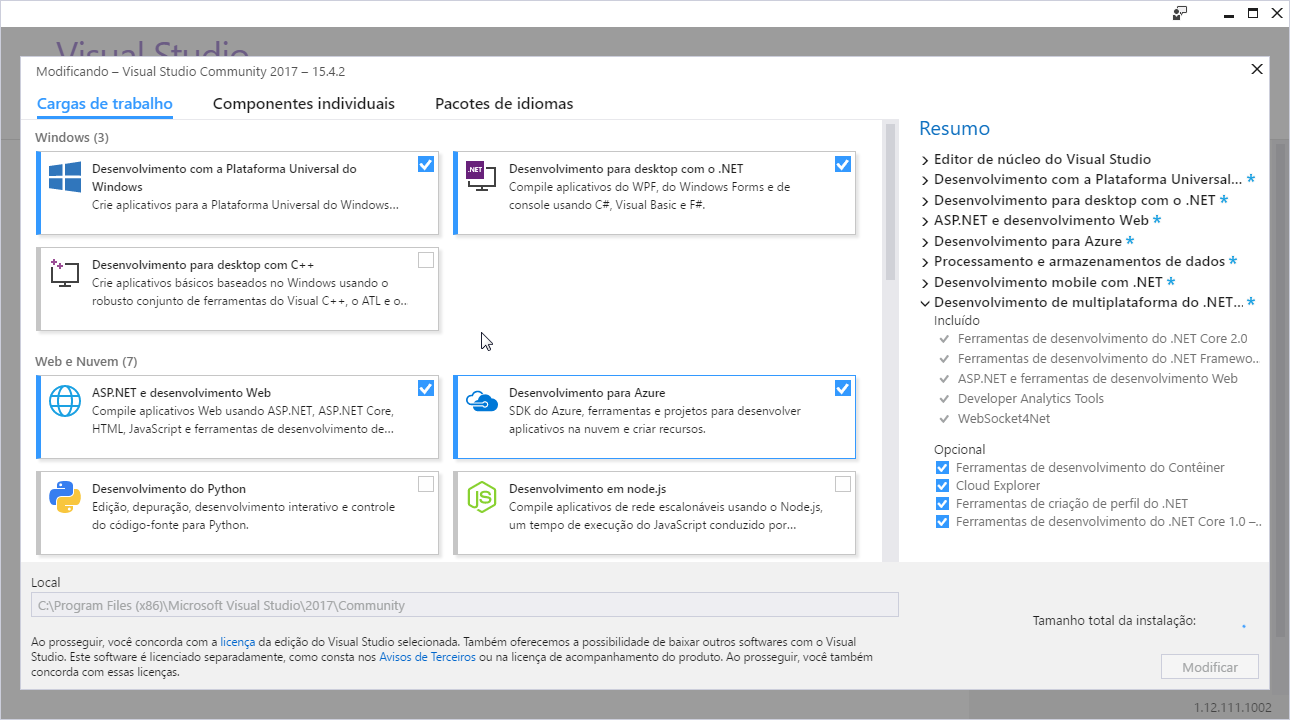Click the Azure cloud icon
This screenshot has width=1290, height=720.
pos(482,401)
